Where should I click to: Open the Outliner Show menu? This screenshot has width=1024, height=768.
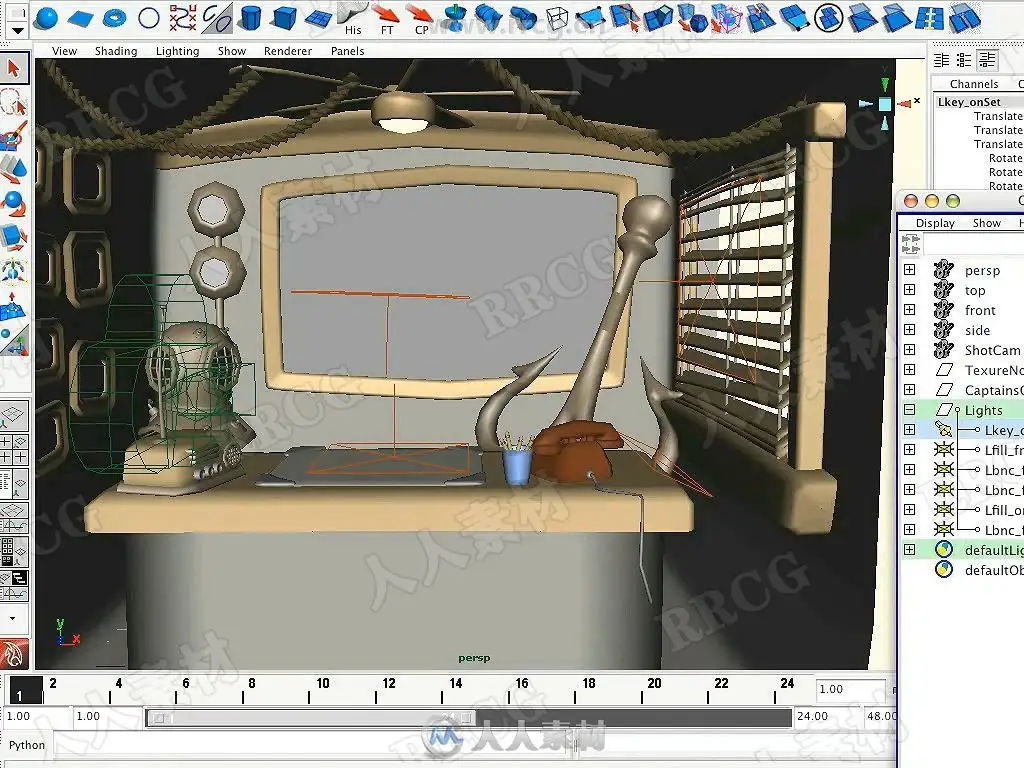click(986, 223)
